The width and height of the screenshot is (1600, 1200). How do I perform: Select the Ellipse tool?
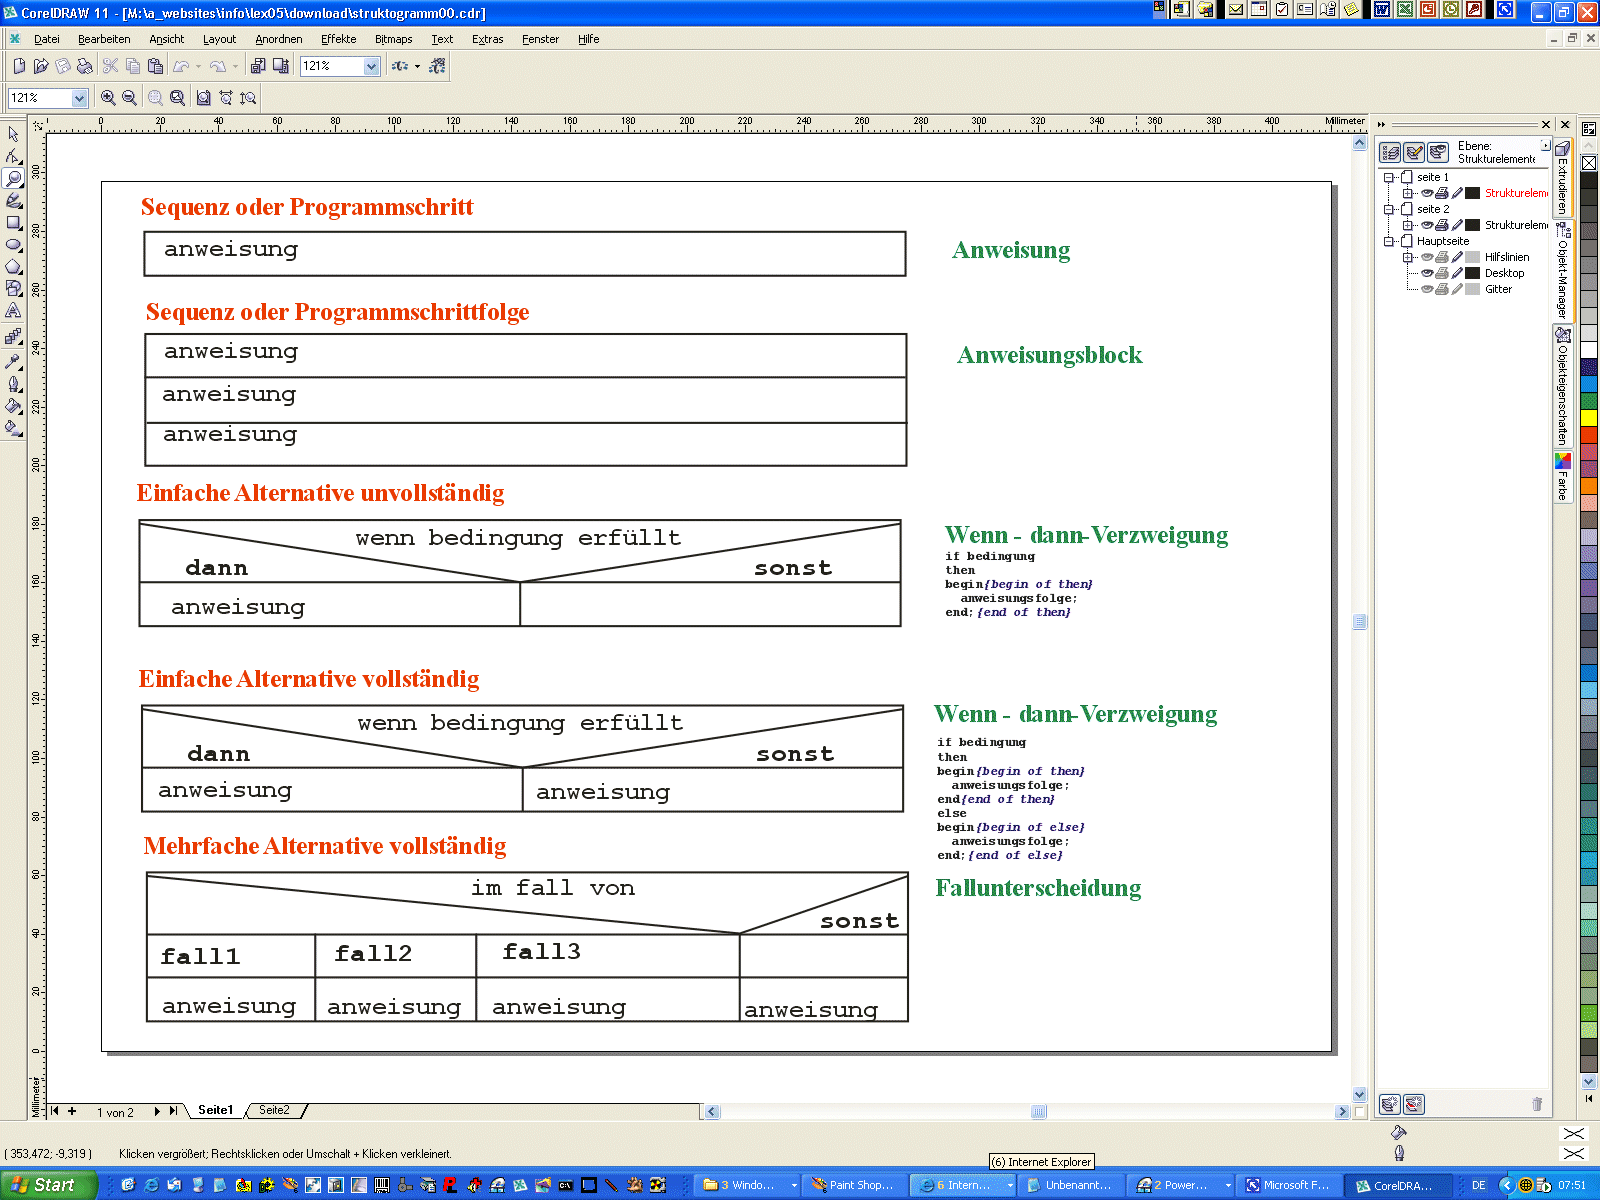click(13, 244)
